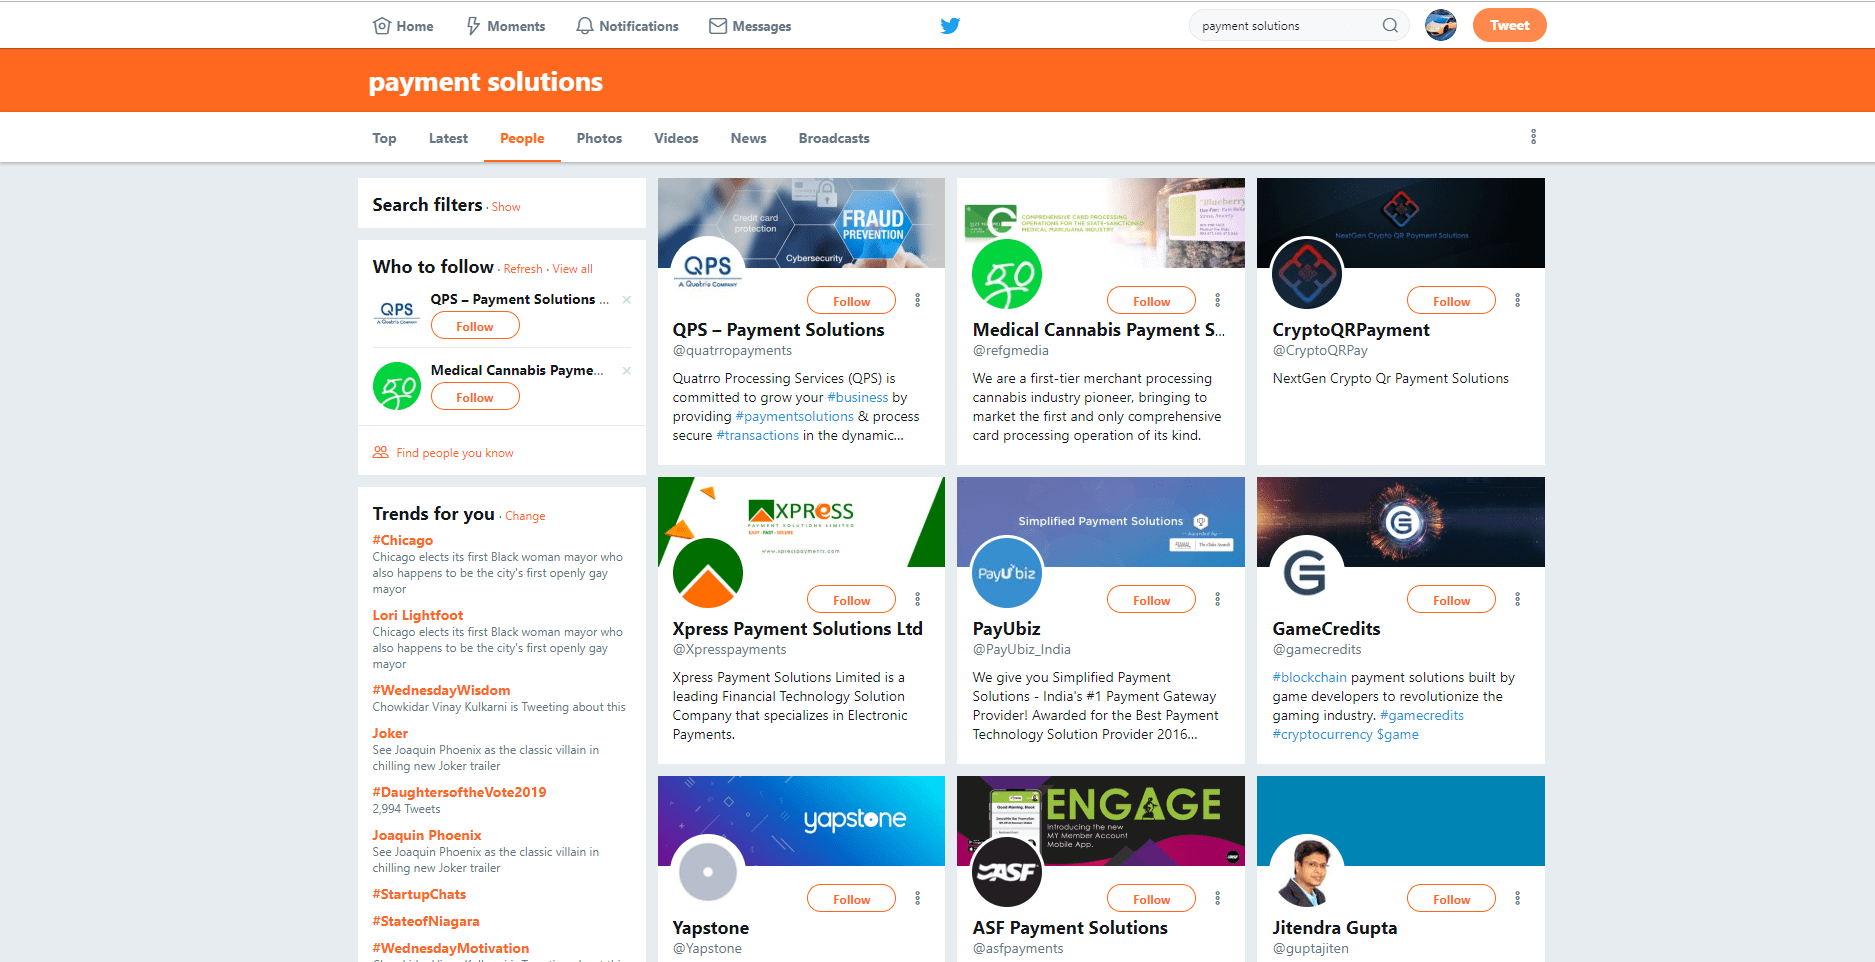
Task: Click #paymentsolutions hashtag in QPS bio
Action: pos(795,416)
